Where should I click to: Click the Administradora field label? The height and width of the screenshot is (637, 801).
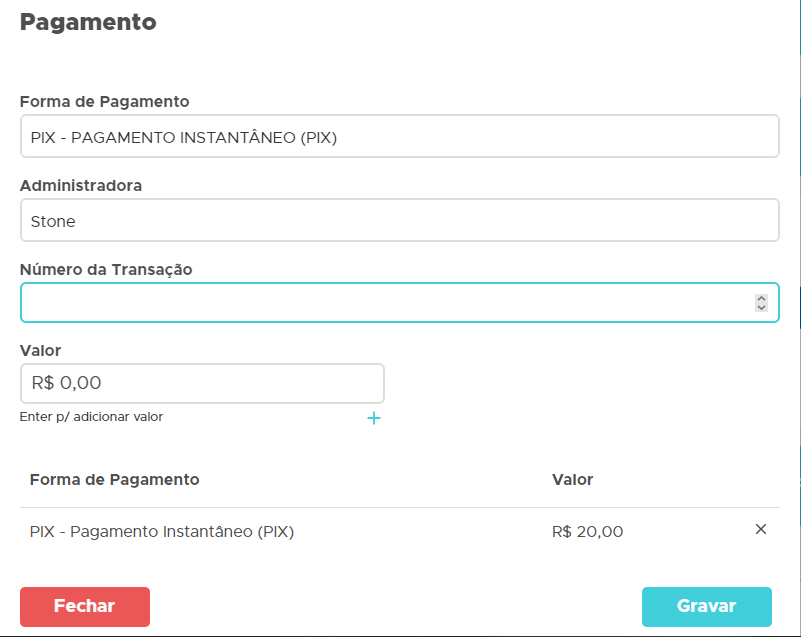click(81, 186)
